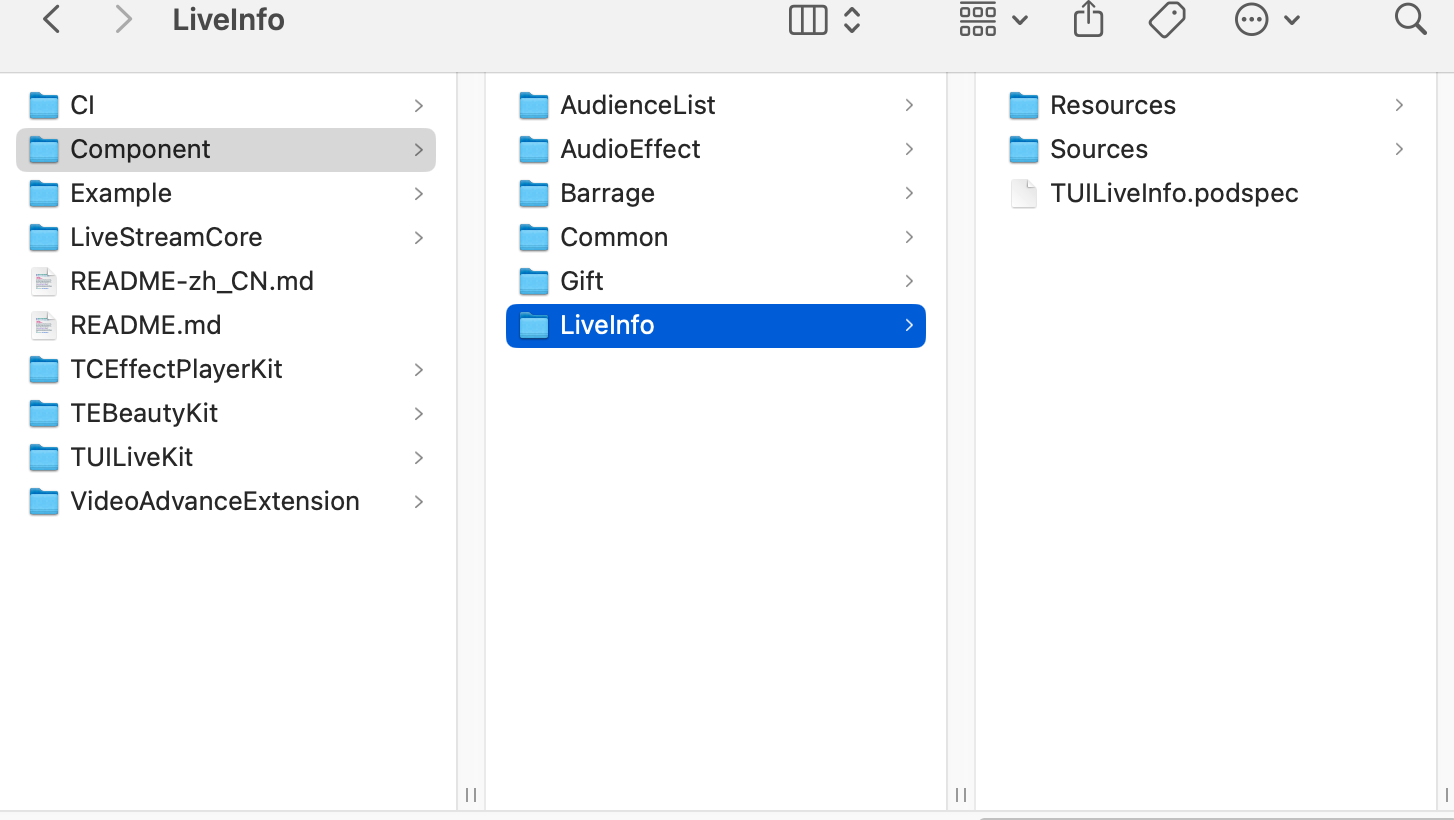This screenshot has height=820, width=1454.
Task: Select the README-zh_CN.md file icon
Action: click(44, 281)
